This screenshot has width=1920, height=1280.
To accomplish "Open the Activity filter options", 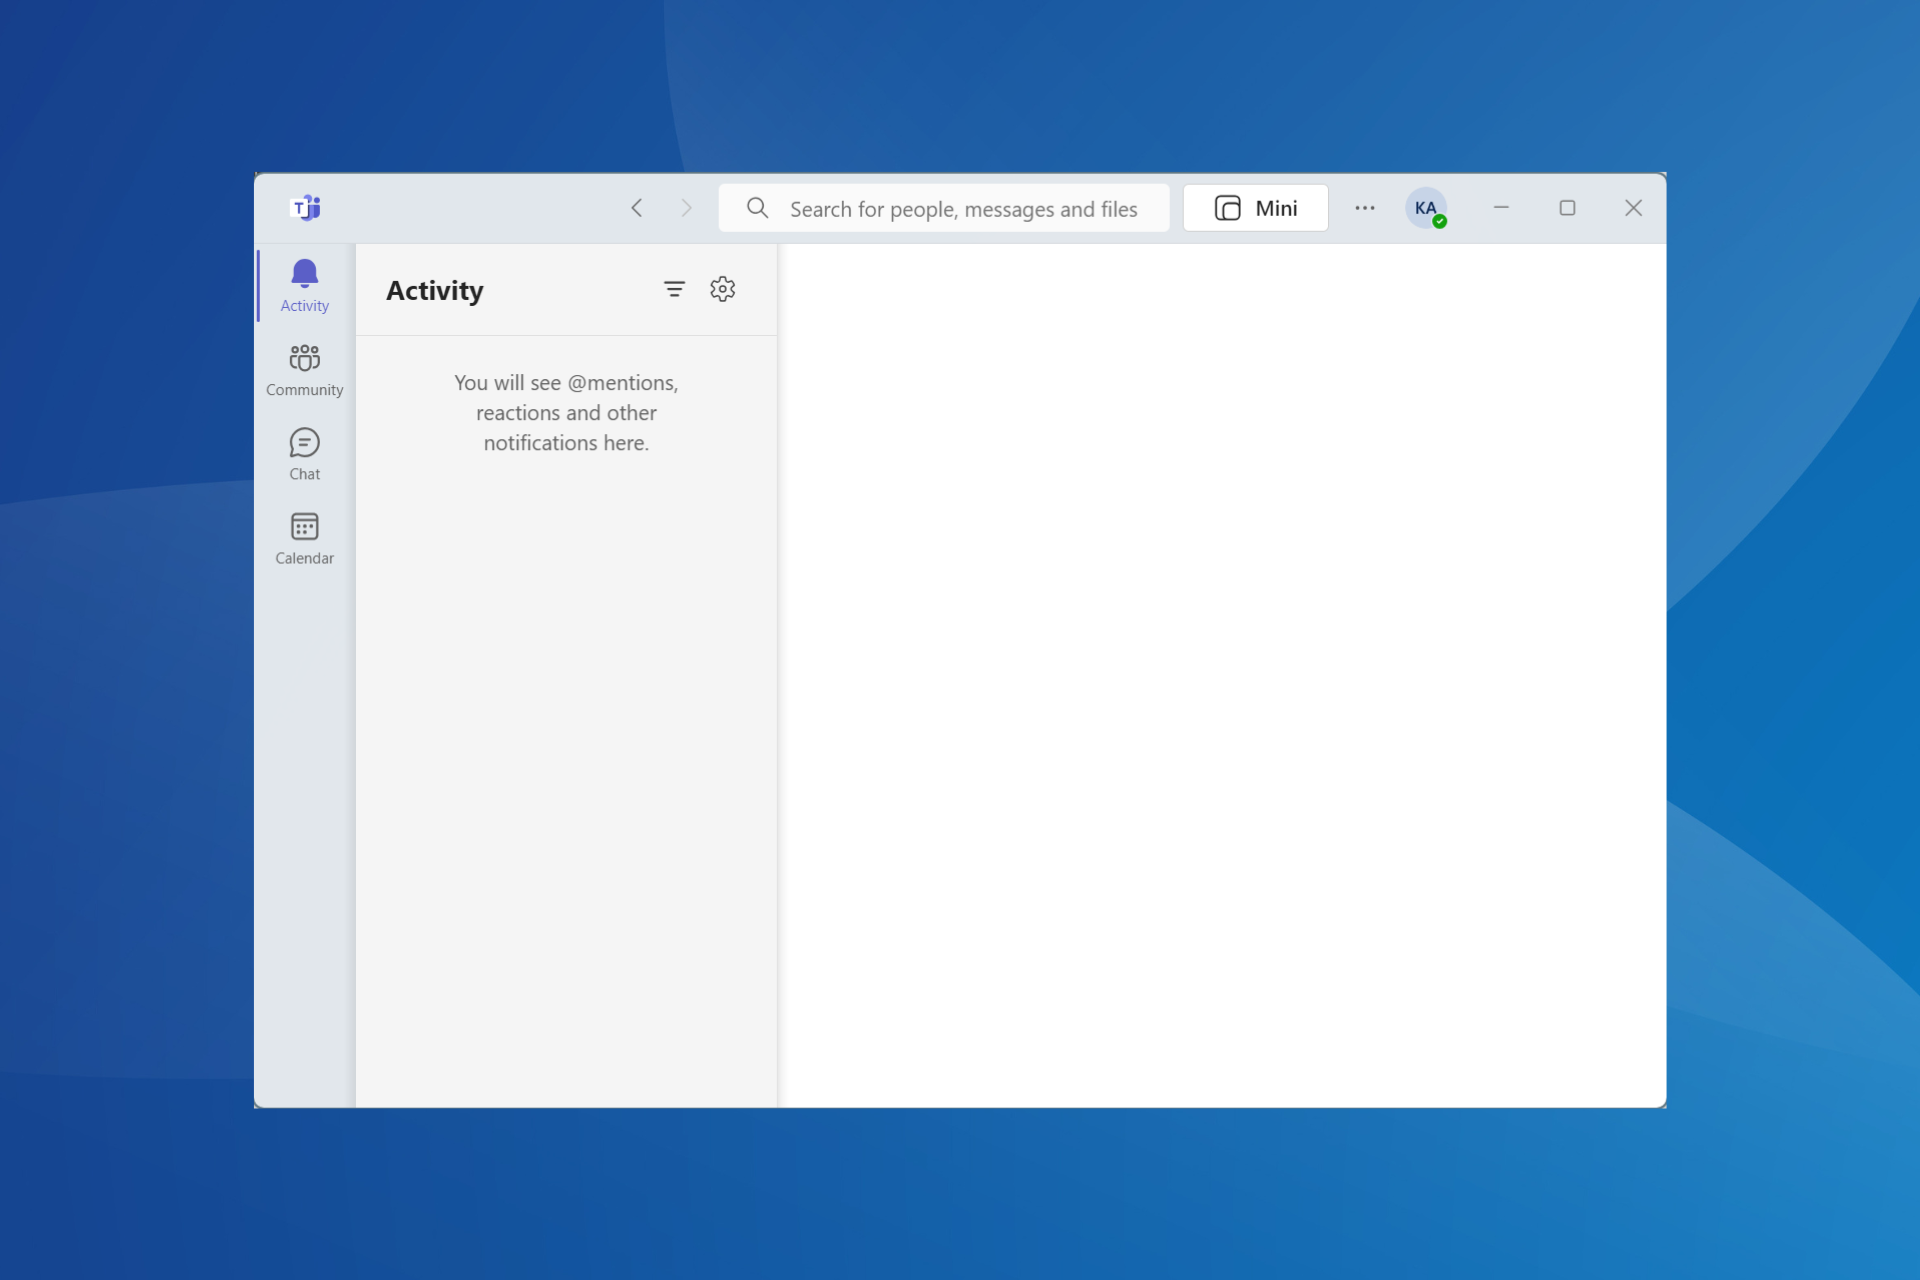I will tap(674, 289).
